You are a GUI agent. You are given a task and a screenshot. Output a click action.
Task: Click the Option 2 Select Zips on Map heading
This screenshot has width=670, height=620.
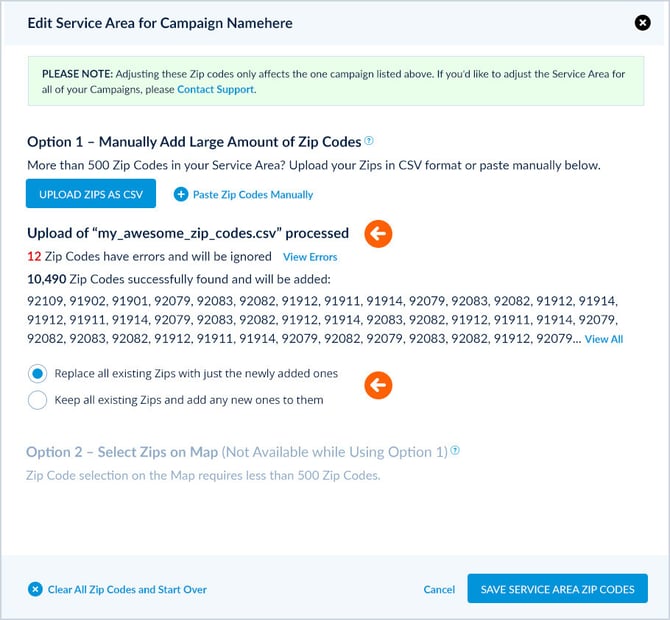[237, 452]
